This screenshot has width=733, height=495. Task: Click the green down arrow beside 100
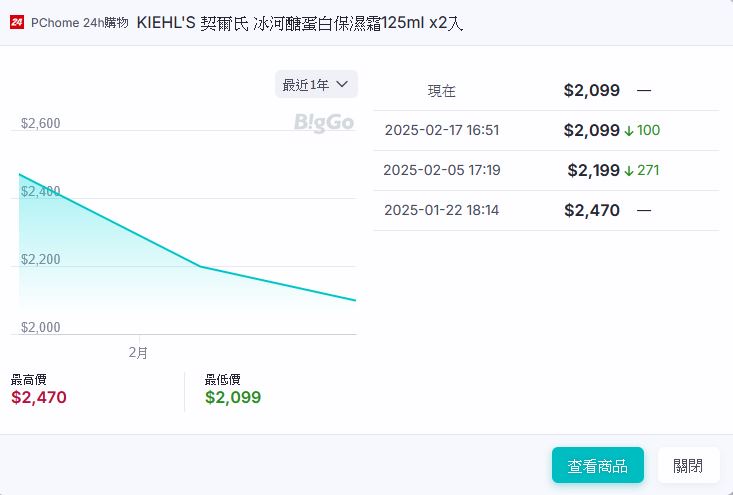point(629,130)
